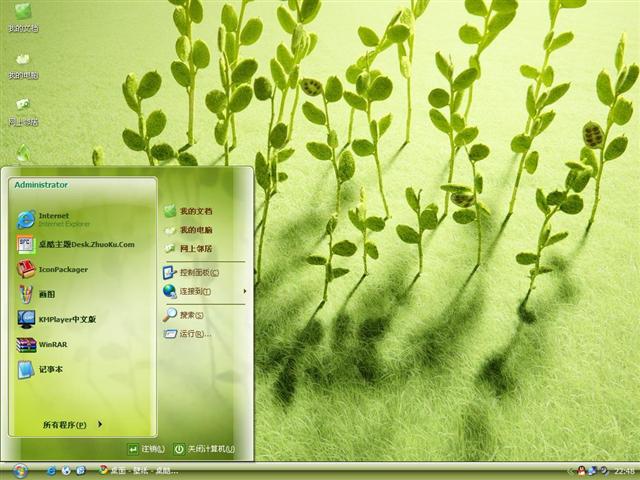Select the leaf desktop icon above the Start menu

point(23,154)
